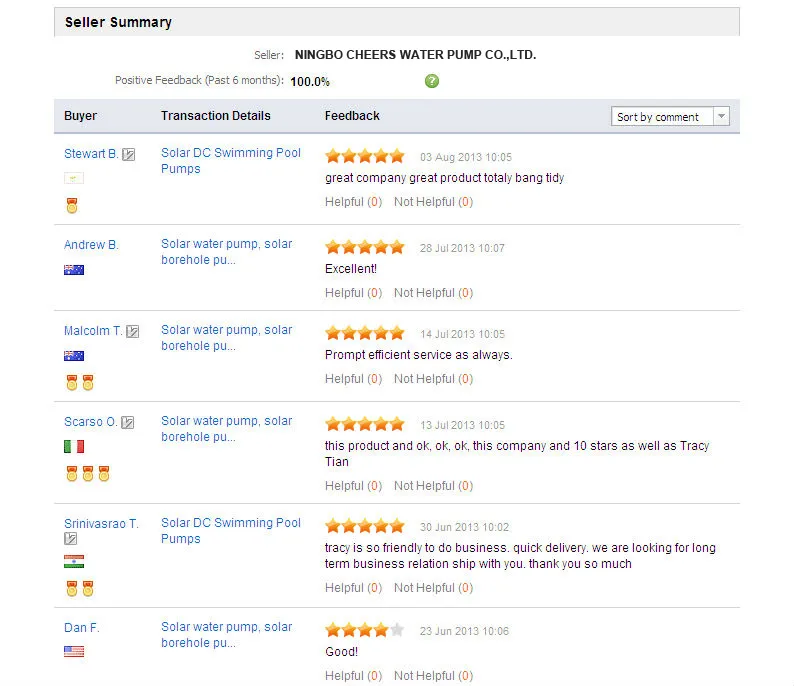Click the Feedback column header
This screenshot has width=794, height=686.
[352, 116]
